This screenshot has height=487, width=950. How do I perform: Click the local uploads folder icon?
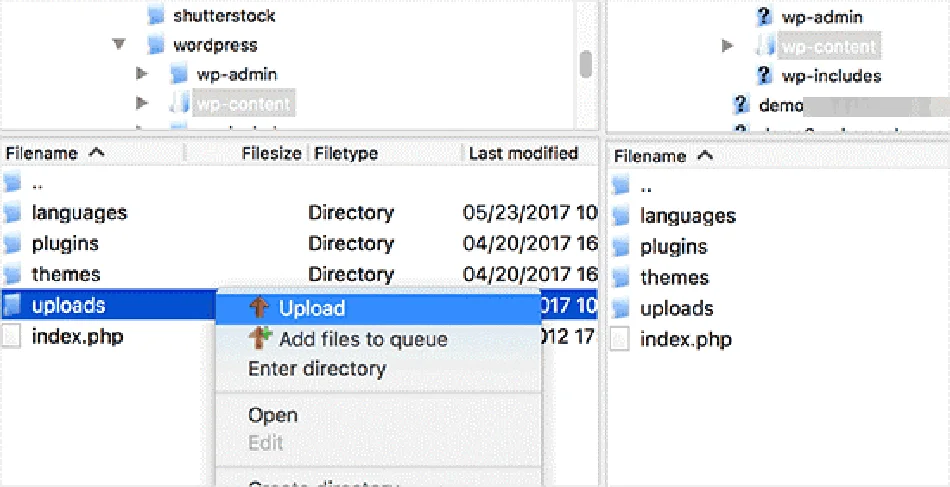click(x=12, y=305)
